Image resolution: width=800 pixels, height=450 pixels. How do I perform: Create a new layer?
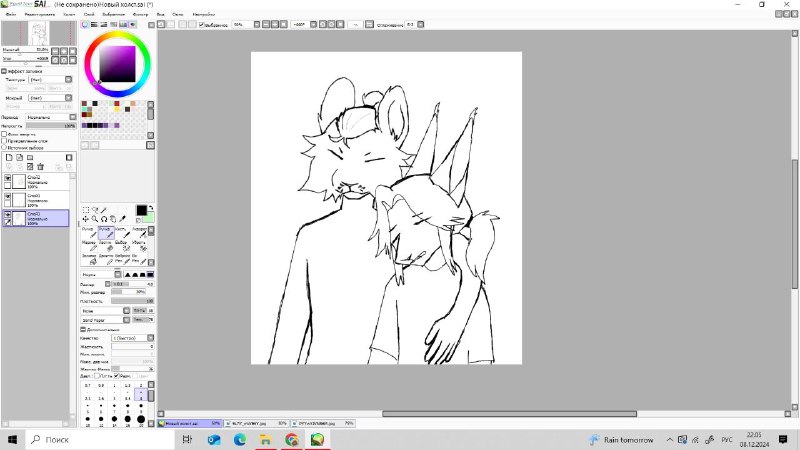click(x=9, y=158)
